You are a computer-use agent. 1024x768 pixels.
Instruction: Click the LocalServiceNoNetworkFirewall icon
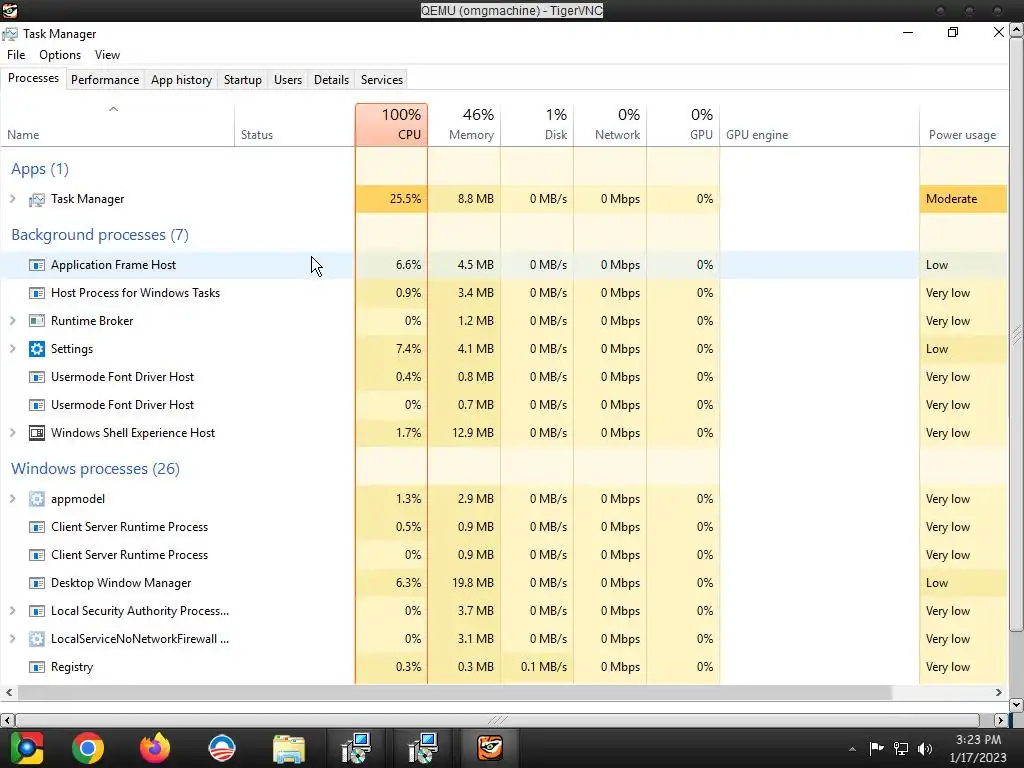[x=37, y=639]
